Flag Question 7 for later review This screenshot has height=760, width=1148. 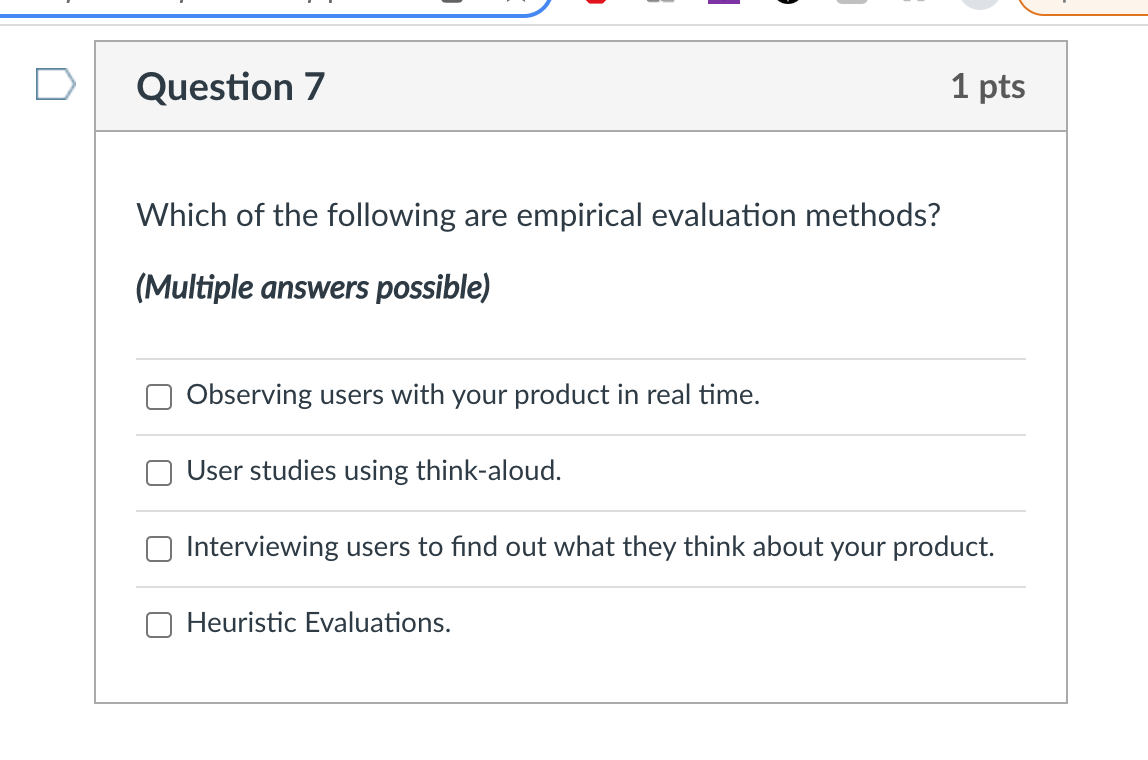coord(55,85)
